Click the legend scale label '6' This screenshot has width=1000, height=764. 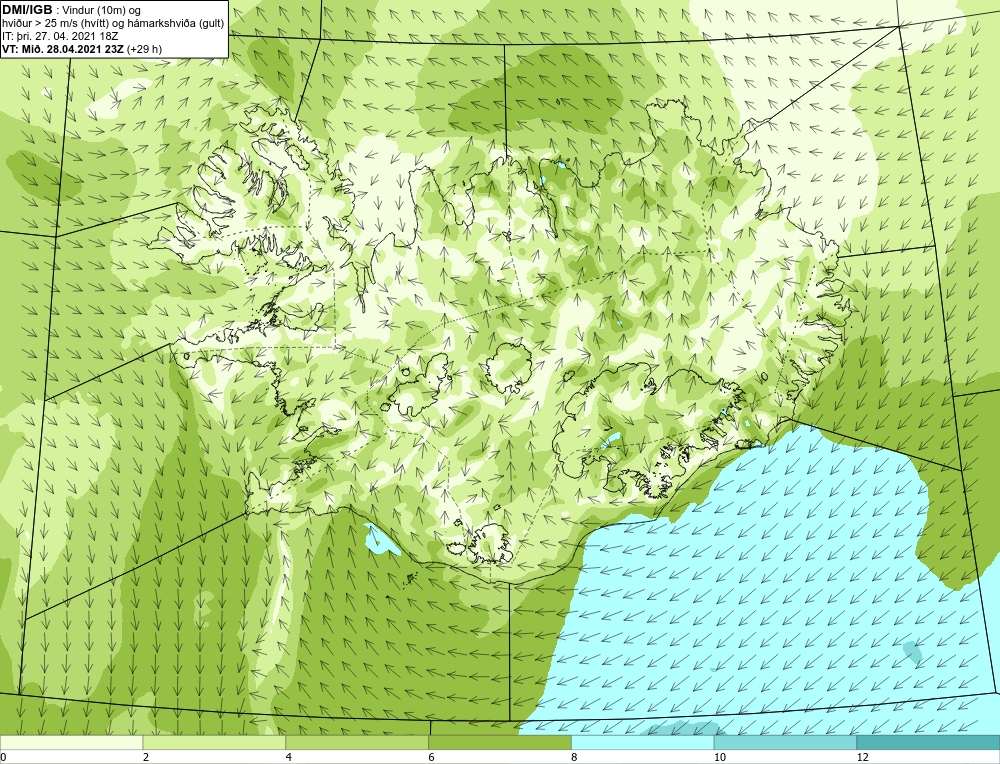[432, 757]
